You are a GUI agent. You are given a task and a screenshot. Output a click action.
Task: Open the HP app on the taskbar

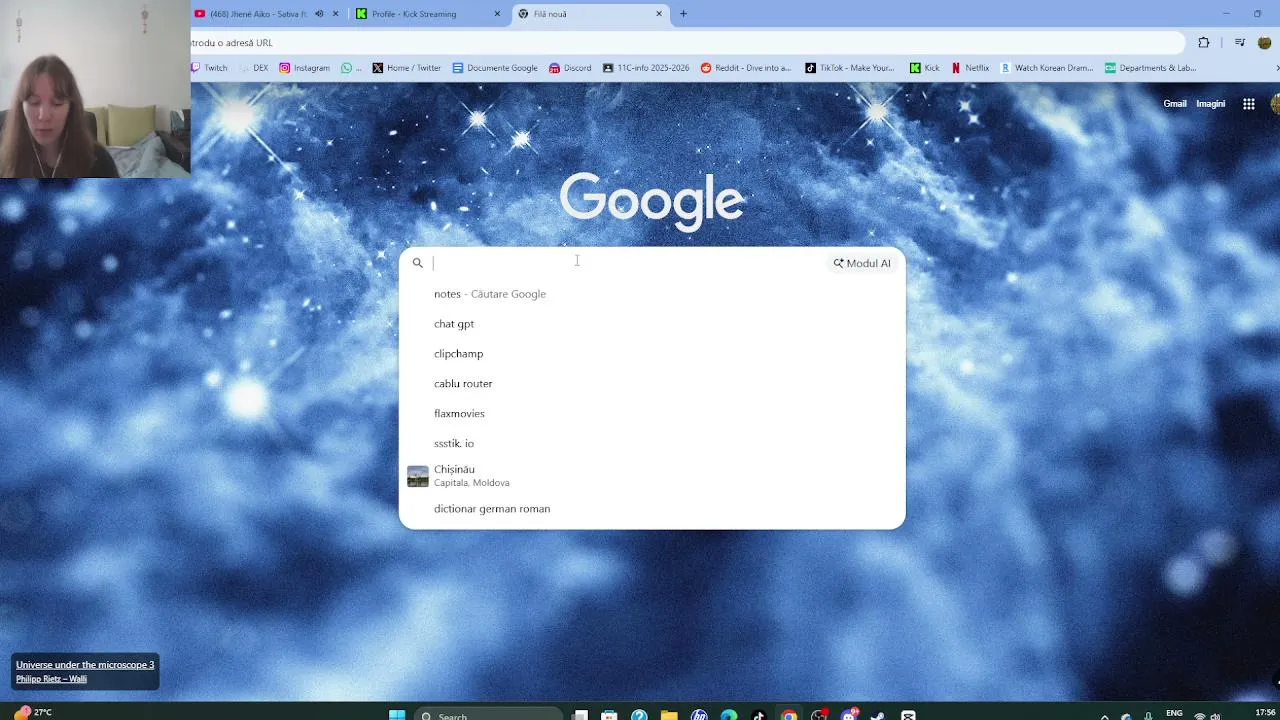(x=699, y=715)
